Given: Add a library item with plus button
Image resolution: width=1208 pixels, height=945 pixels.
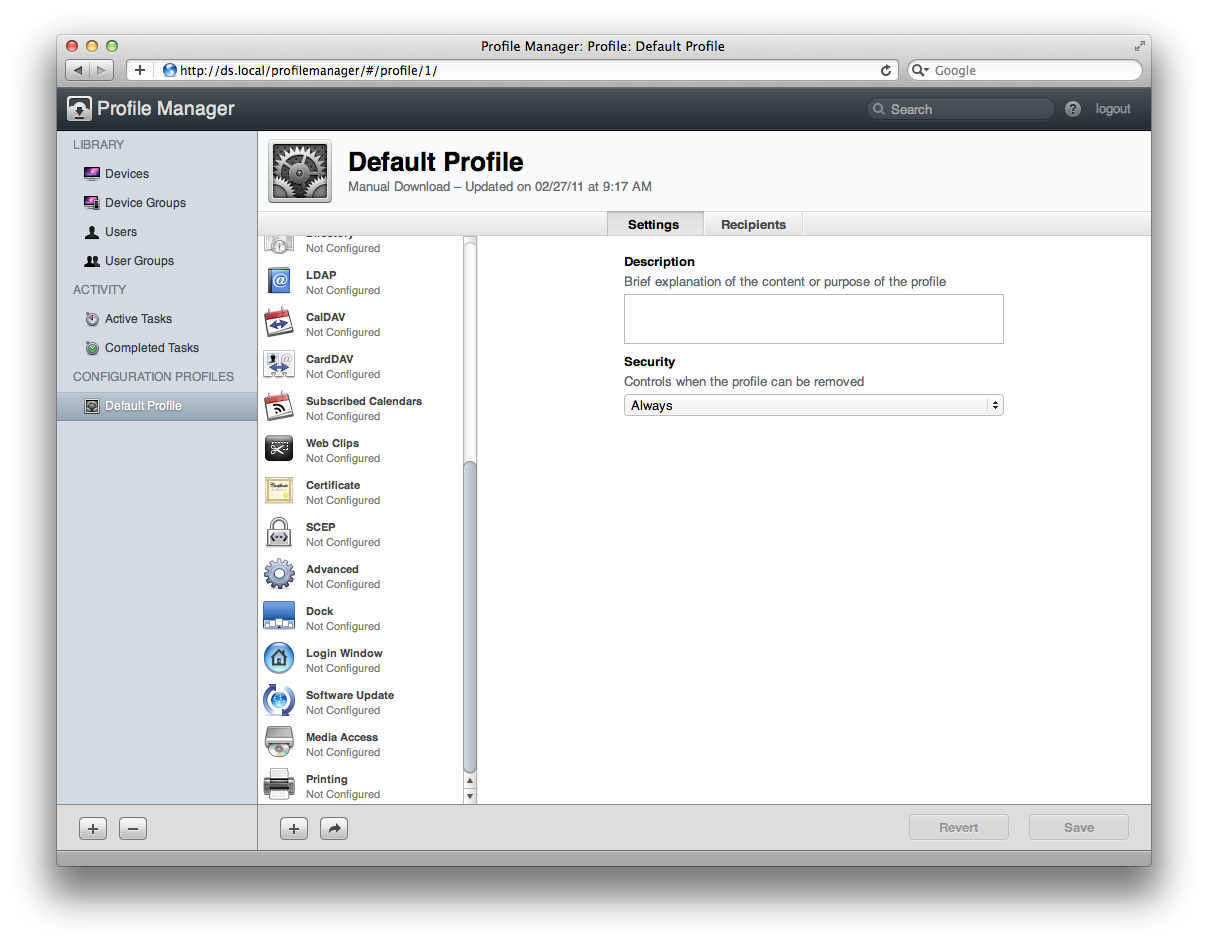Looking at the screenshot, I should (93, 828).
